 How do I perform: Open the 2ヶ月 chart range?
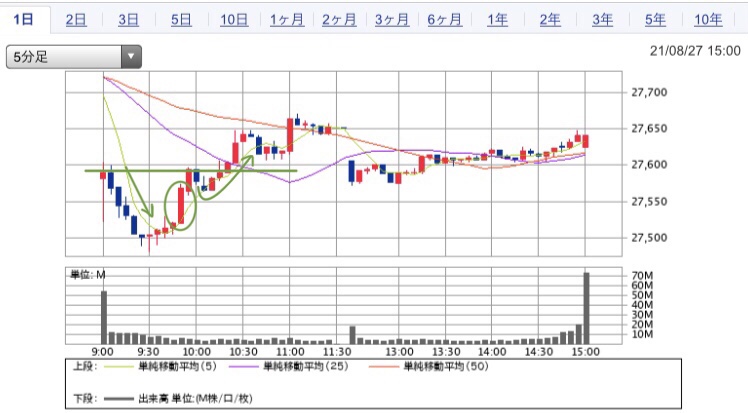pyautogui.click(x=339, y=20)
